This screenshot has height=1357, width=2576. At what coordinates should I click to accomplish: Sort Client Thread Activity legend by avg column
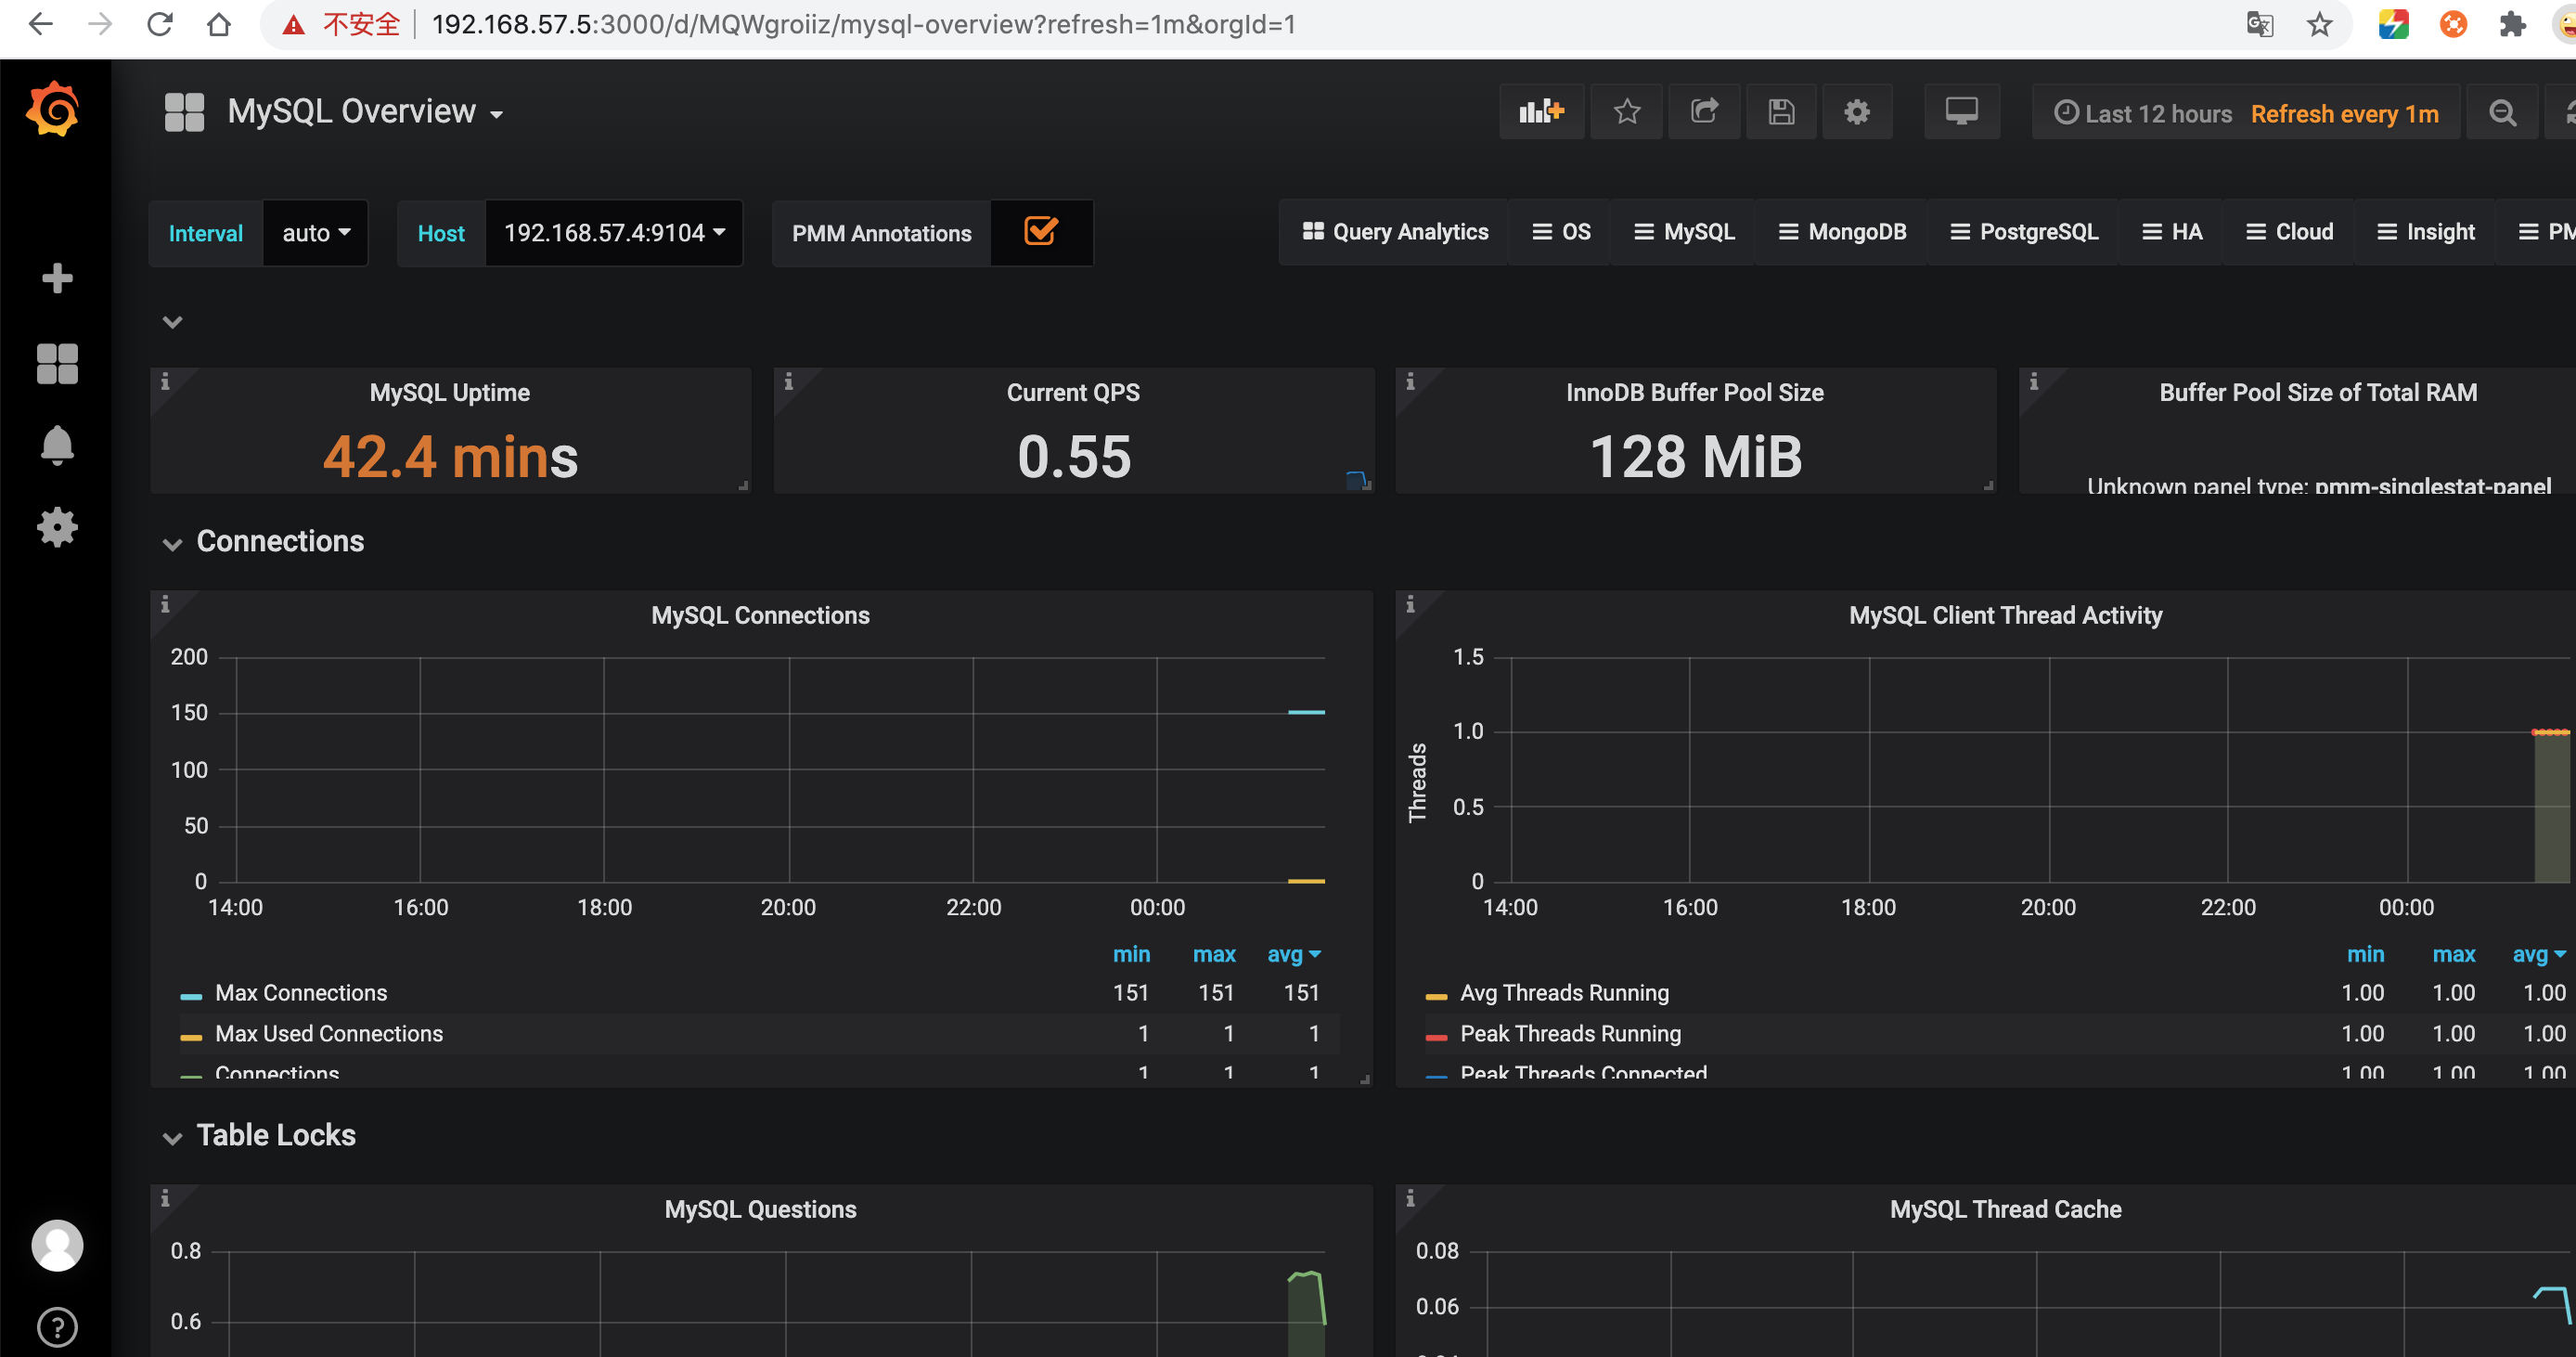2539,954
